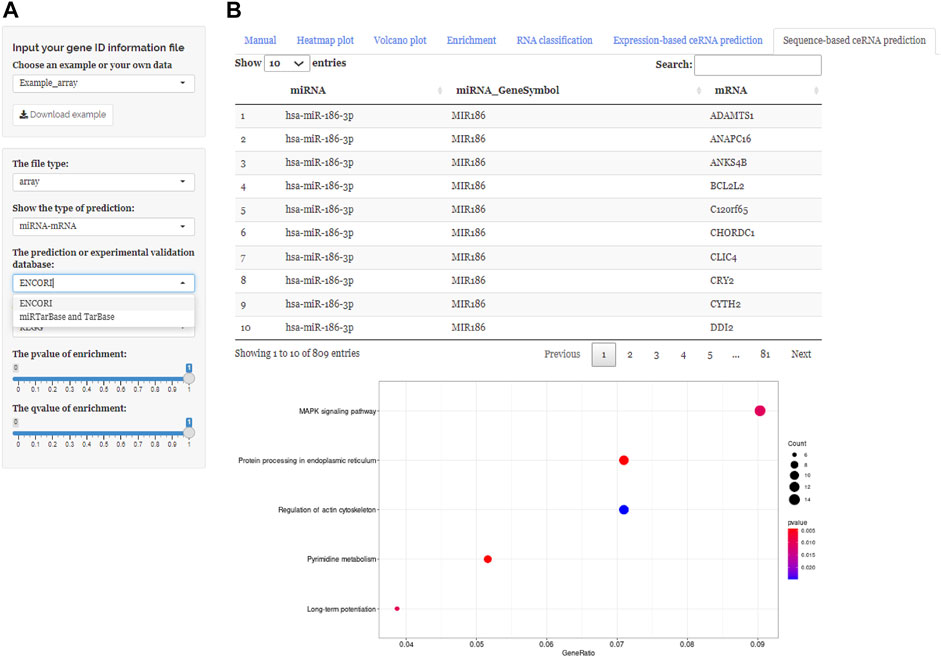Choose miRTarBase and TarBase option
The image size is (941, 657).
(x=103, y=317)
